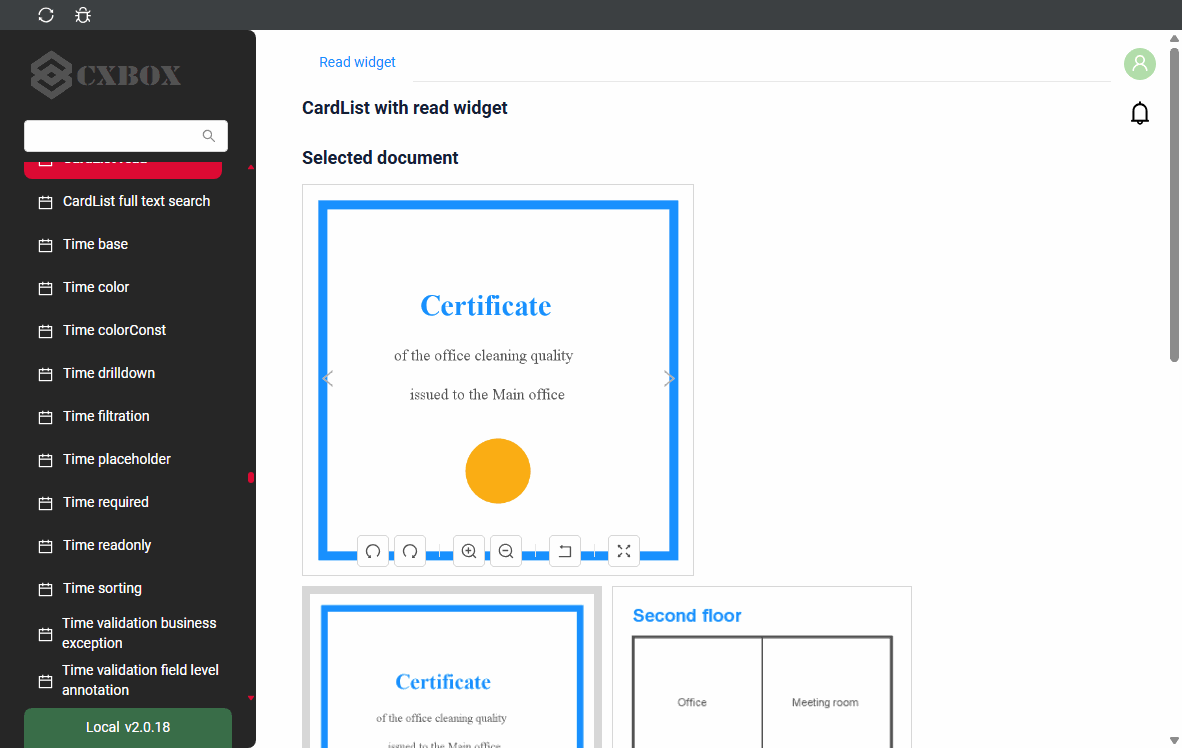The image size is (1182, 748).
Task: Show the next document with the right arrow
Action: tap(669, 379)
